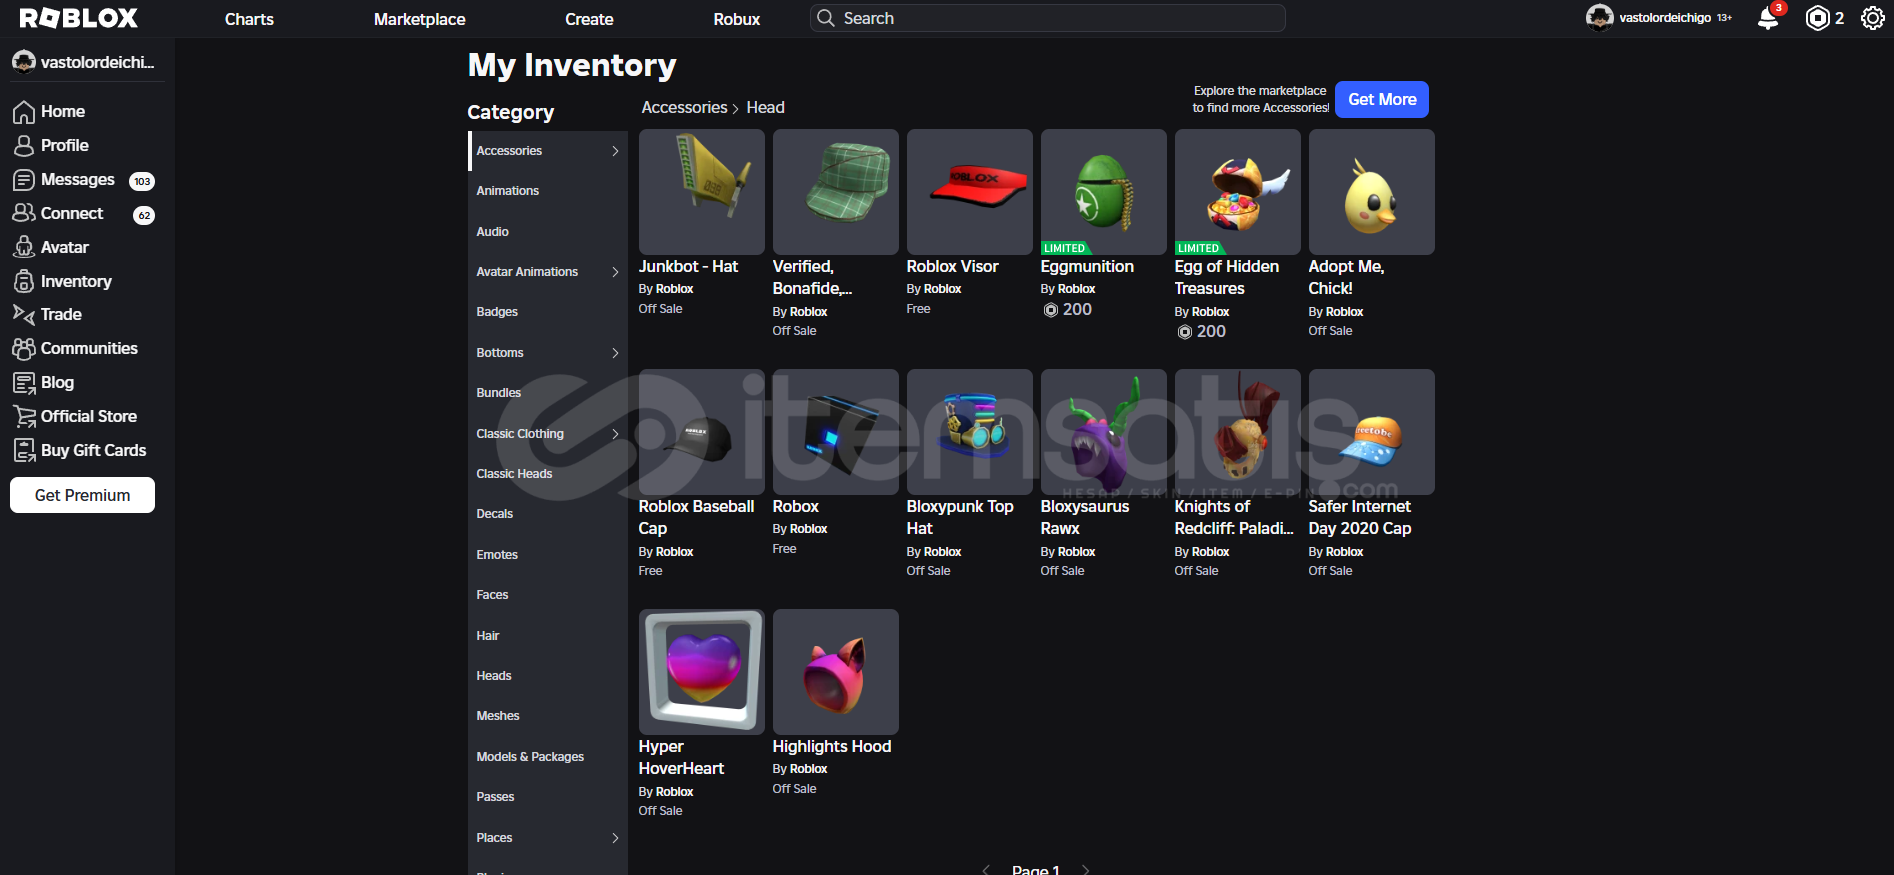This screenshot has width=1894, height=875.
Task: Open the Roblox Baseball Cap thumbnail
Action: (x=702, y=432)
